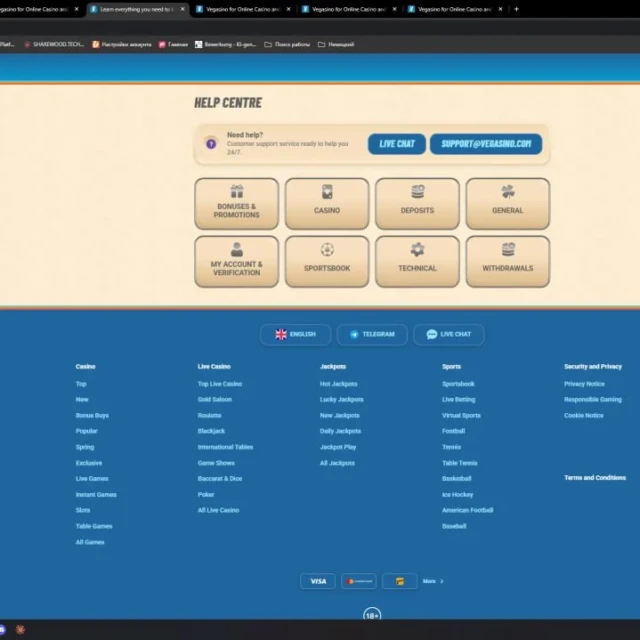Open the Lucky Jackpots link
The width and height of the screenshot is (640, 640).
point(342,400)
